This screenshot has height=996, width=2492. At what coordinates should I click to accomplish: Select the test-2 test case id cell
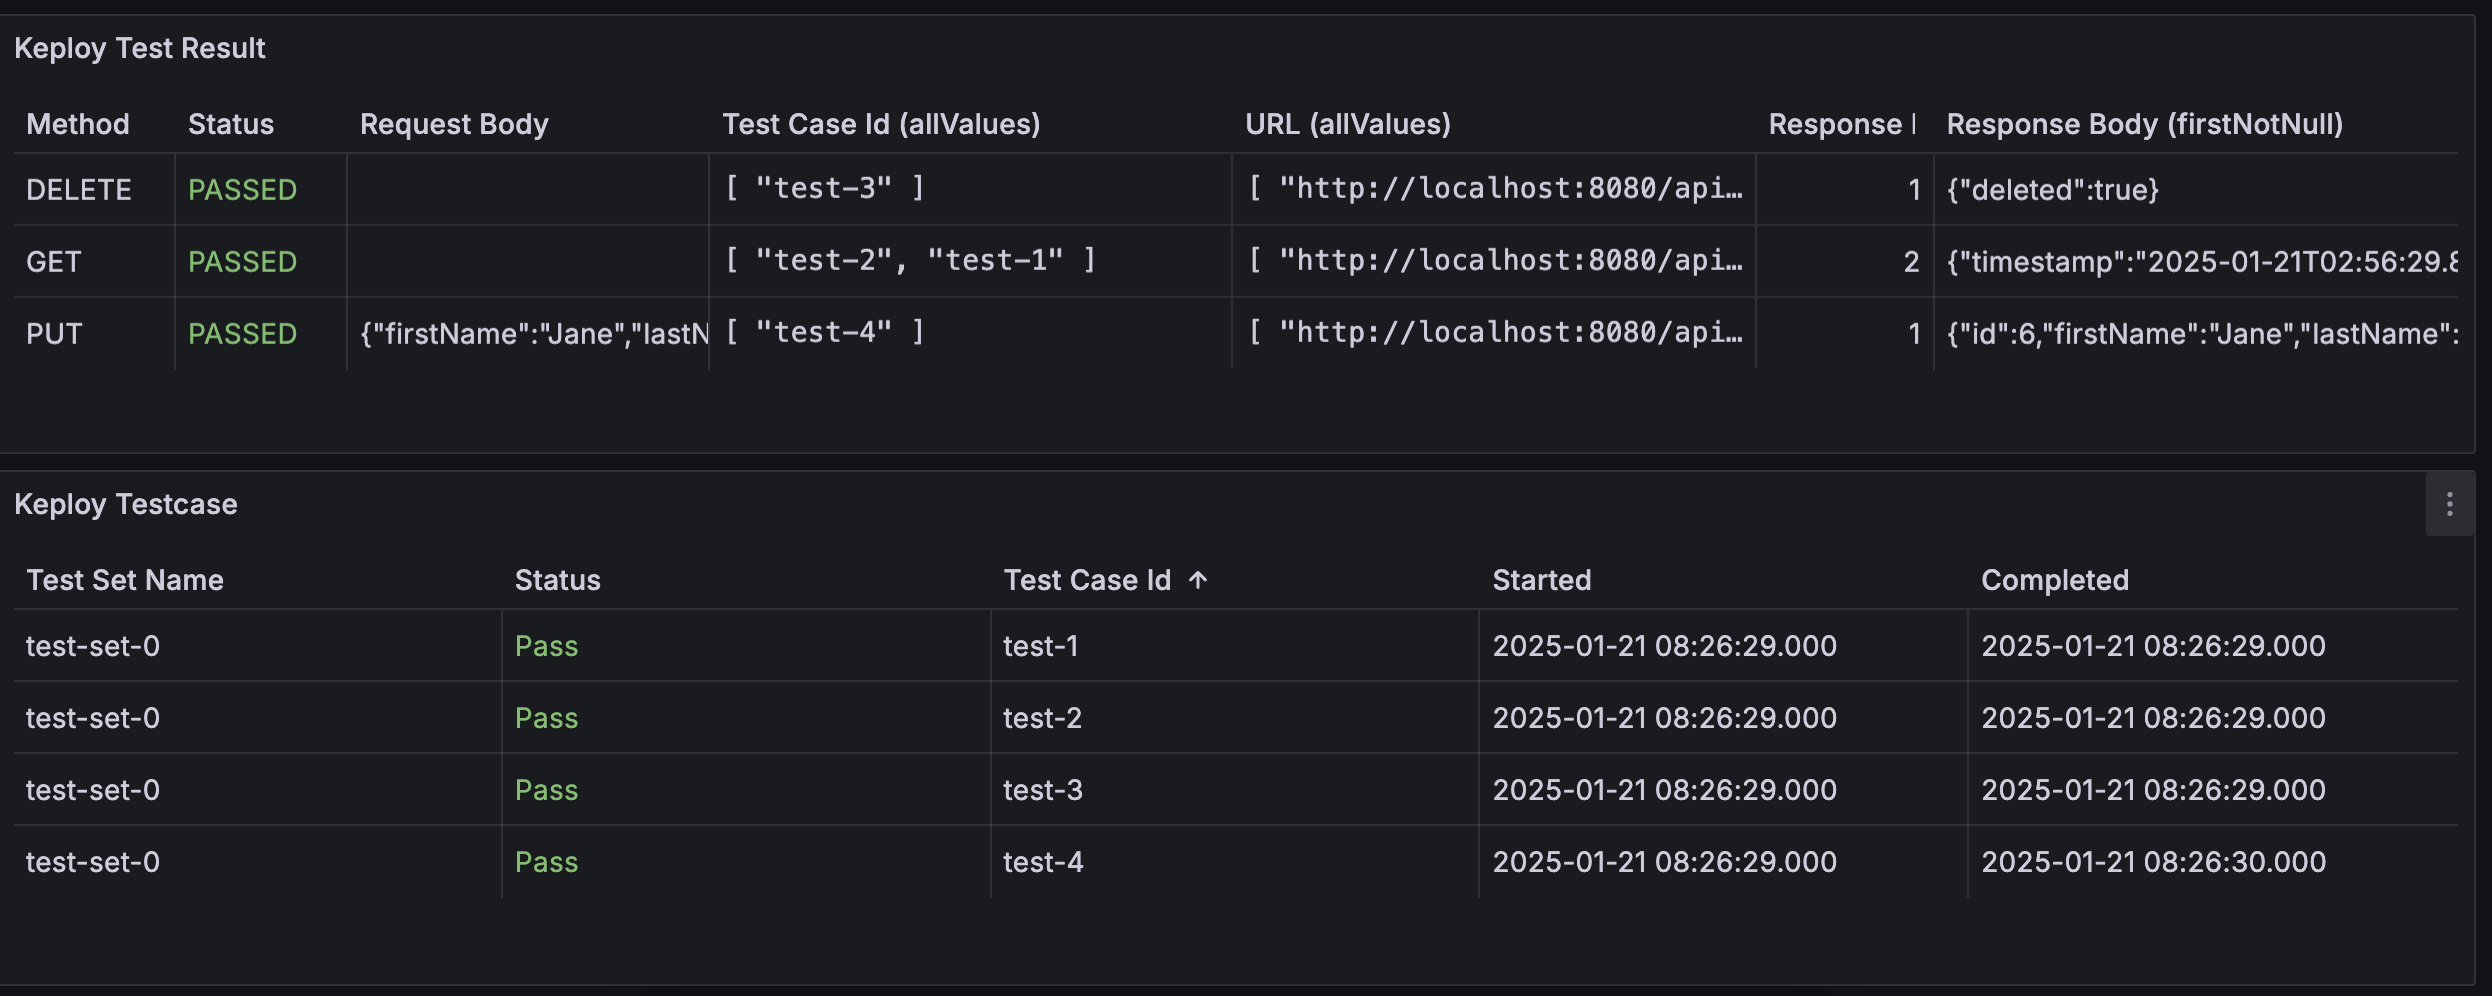point(1043,718)
